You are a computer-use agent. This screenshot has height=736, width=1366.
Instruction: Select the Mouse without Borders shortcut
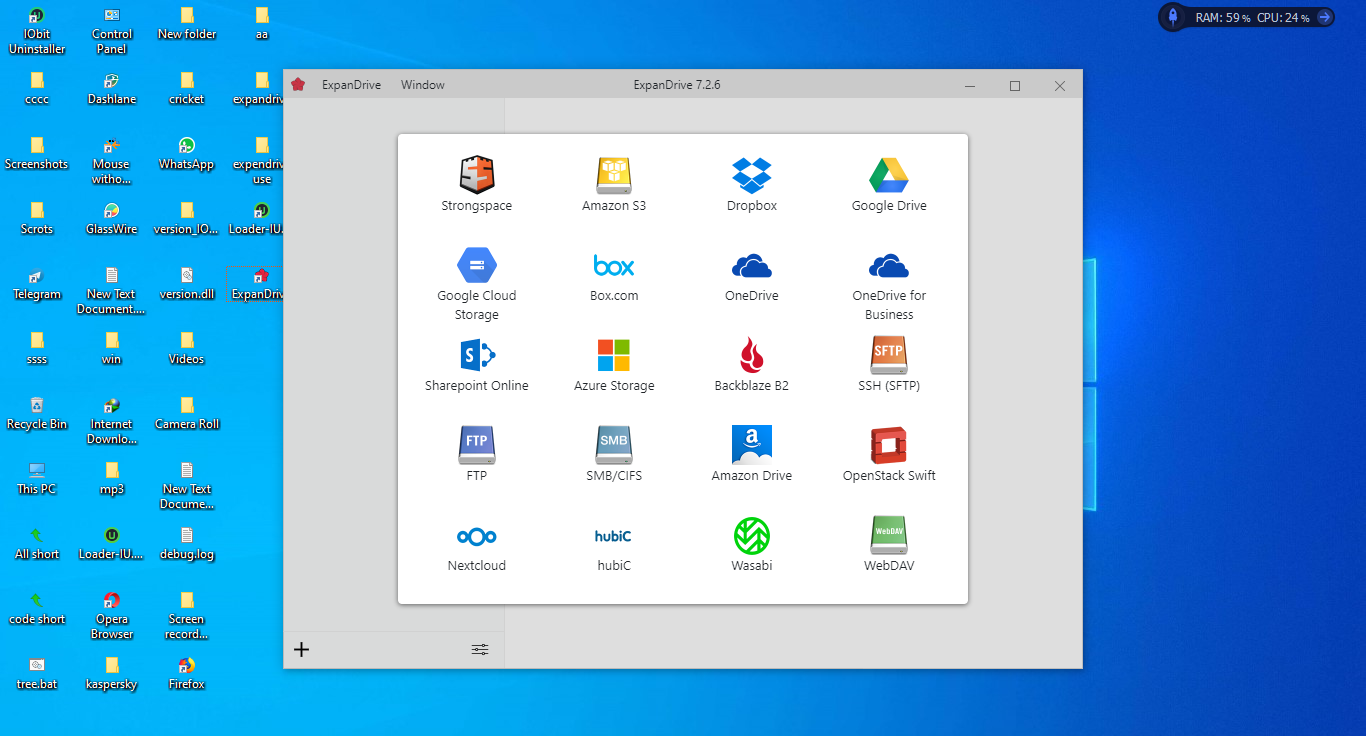pos(112,160)
